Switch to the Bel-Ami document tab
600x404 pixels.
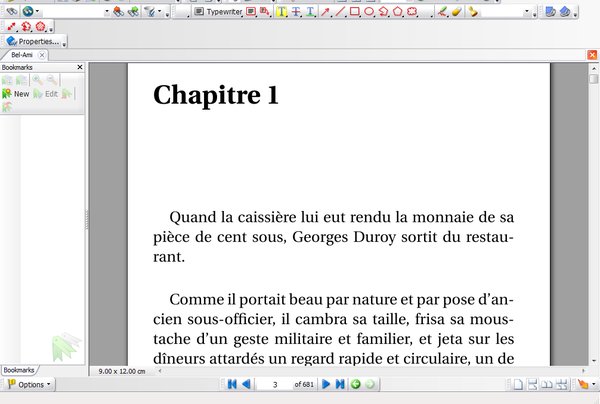22,55
